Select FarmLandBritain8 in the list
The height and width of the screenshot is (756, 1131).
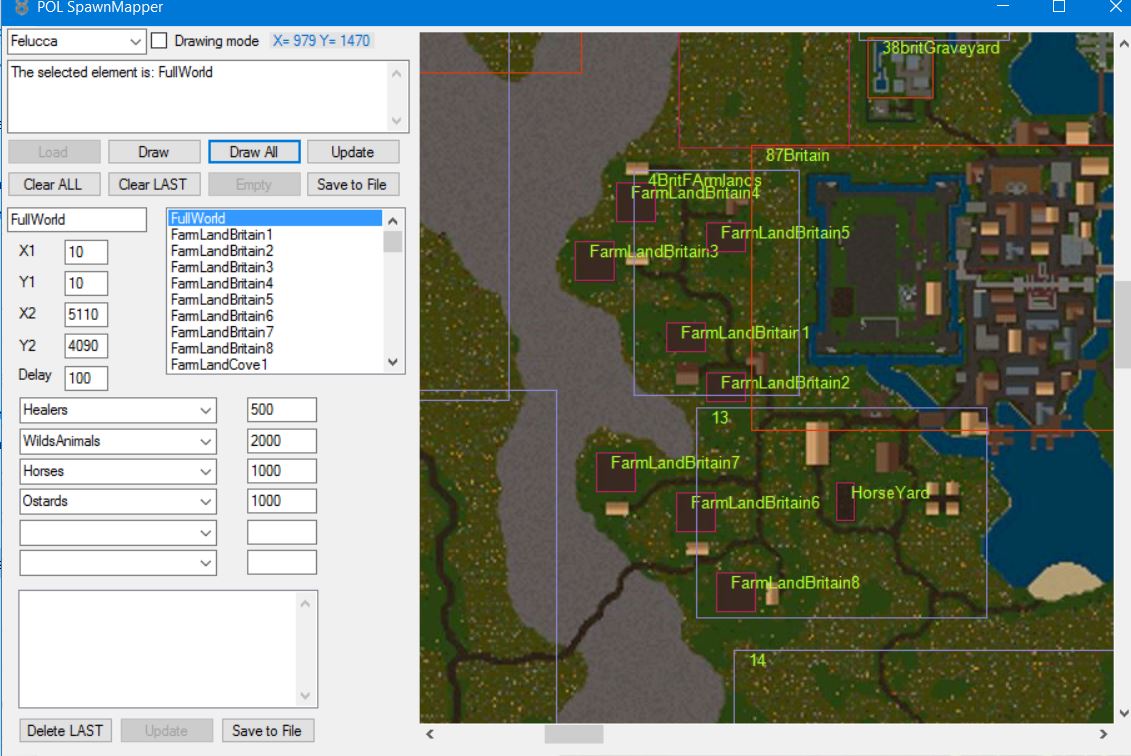pos(275,348)
